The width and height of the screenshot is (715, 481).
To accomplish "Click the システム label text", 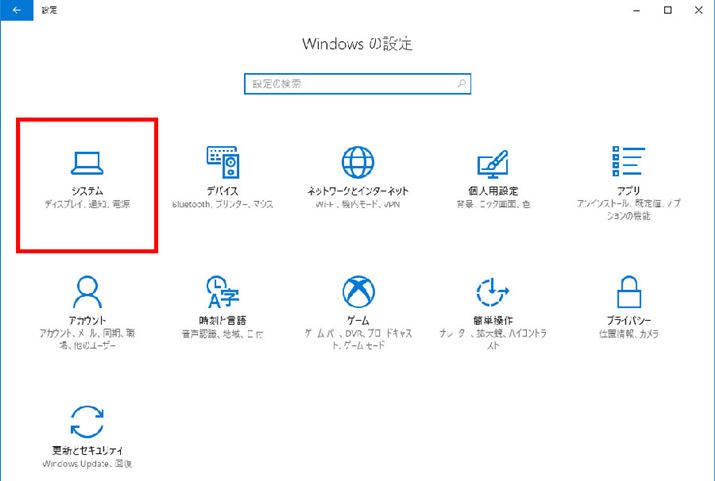I will click(87, 191).
